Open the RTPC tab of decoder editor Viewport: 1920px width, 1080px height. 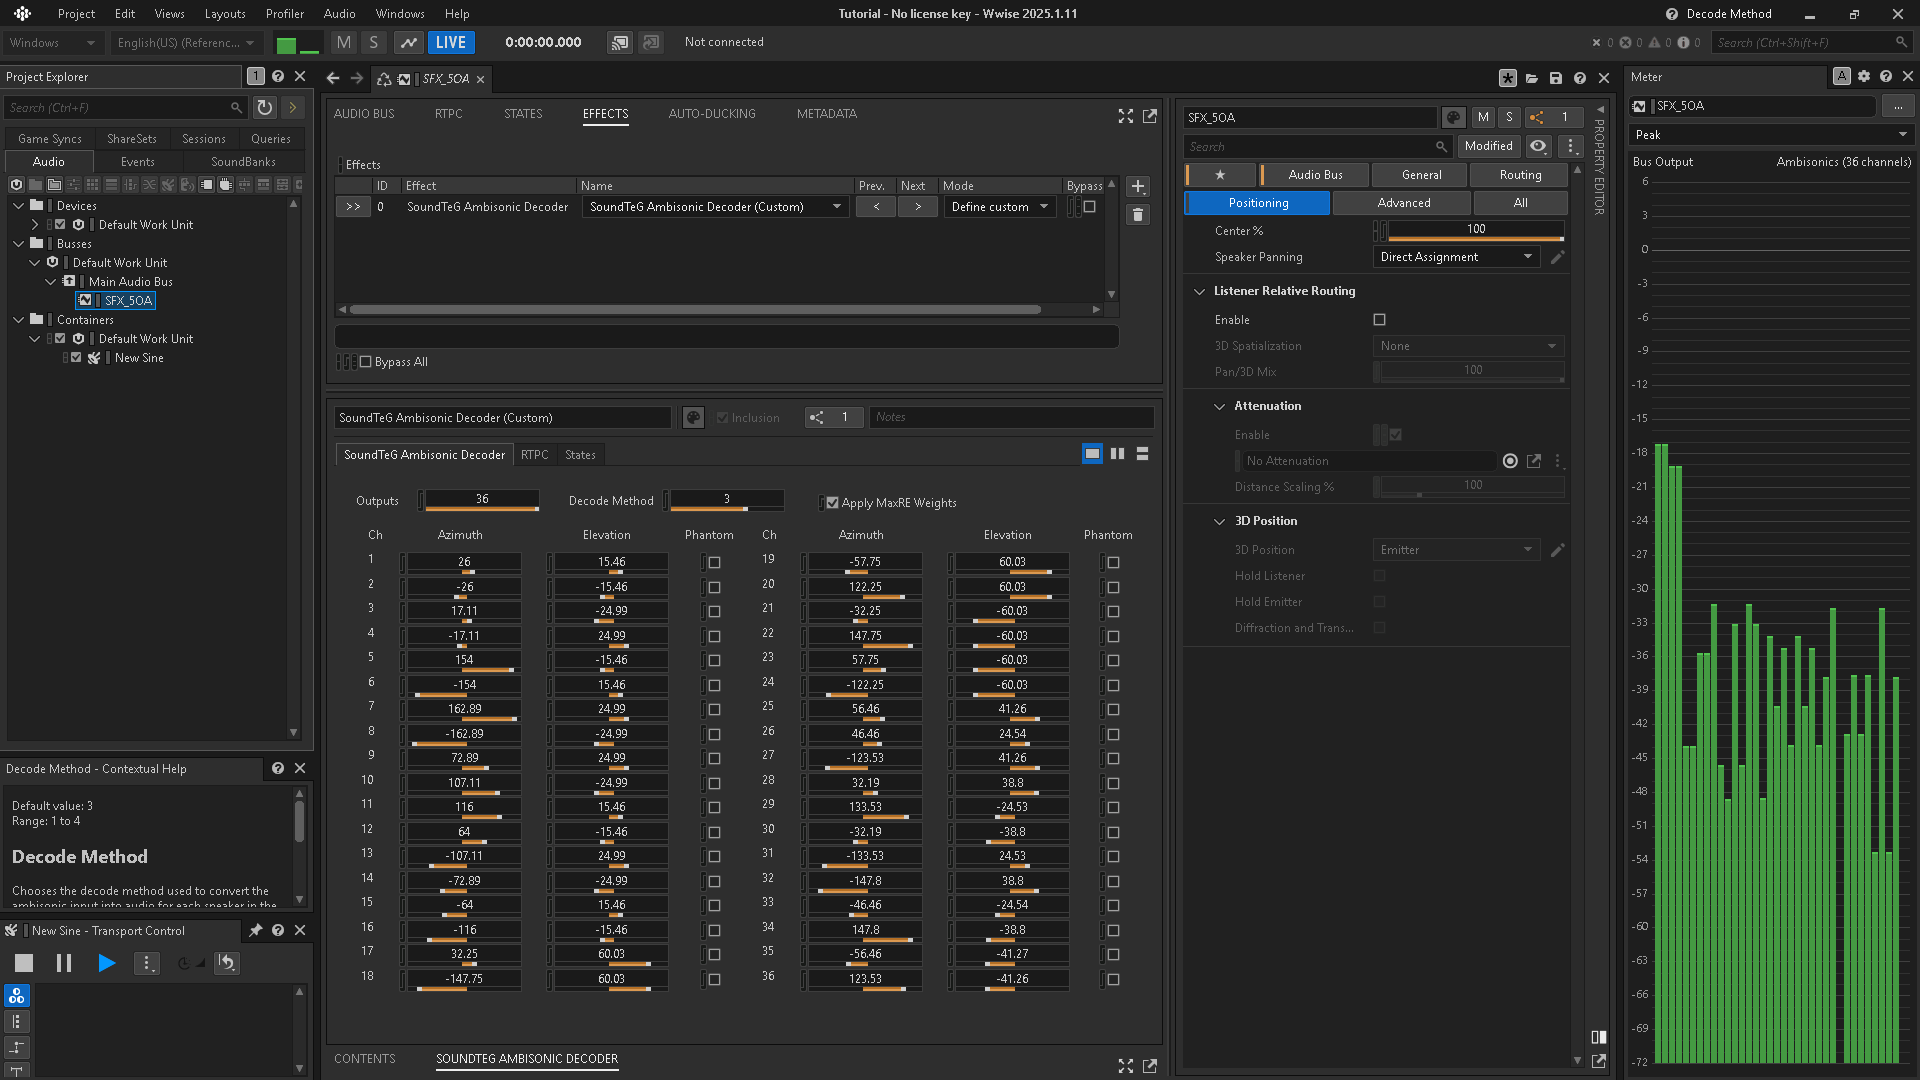point(535,455)
